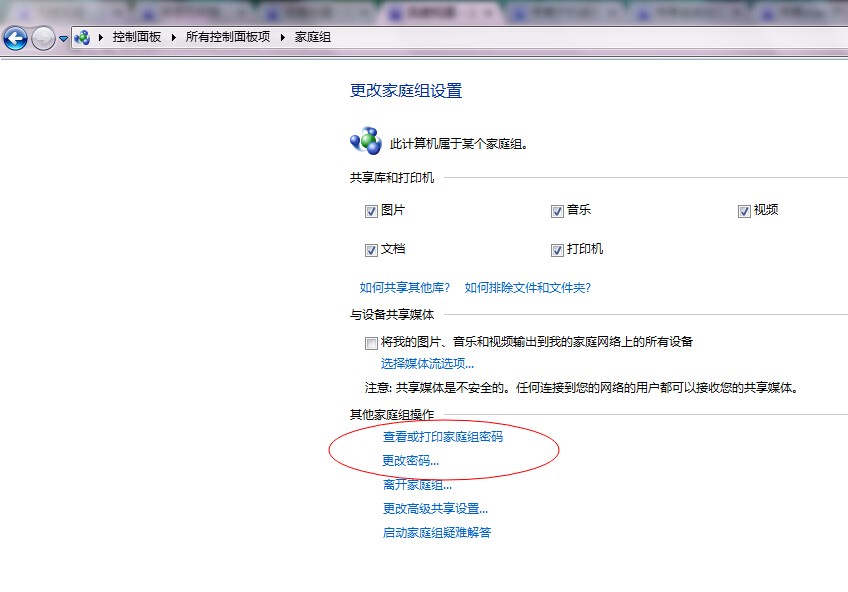Toggle the 打印机 sharing checkbox
The height and width of the screenshot is (592, 848).
tap(557, 250)
